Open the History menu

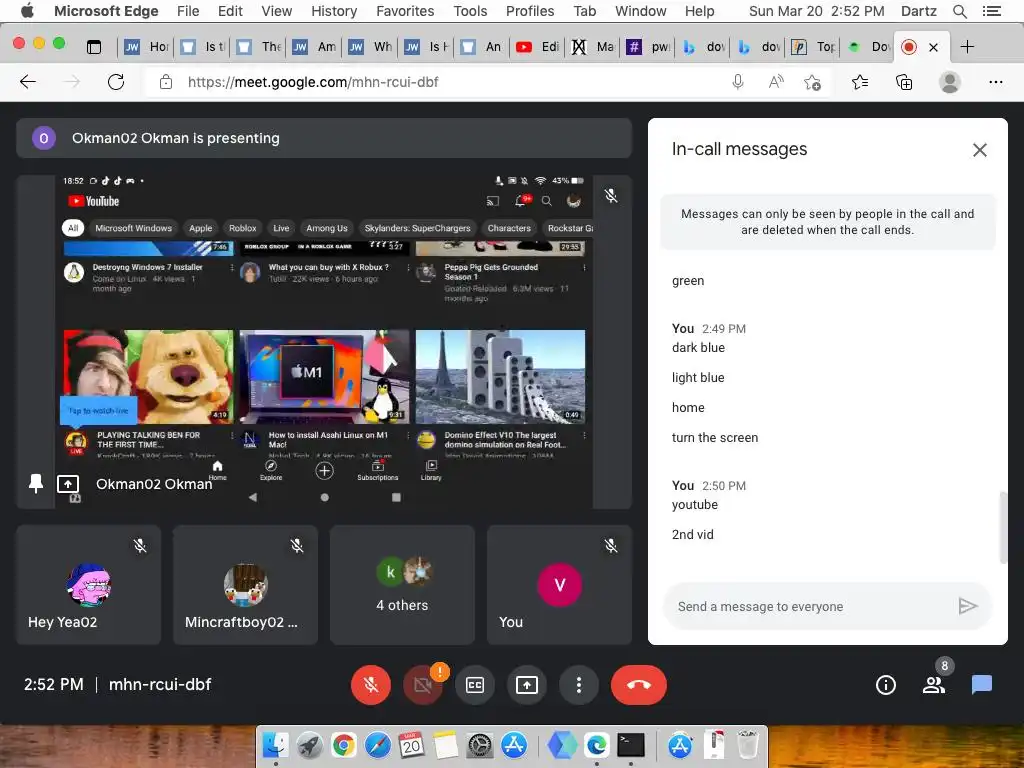pyautogui.click(x=334, y=11)
